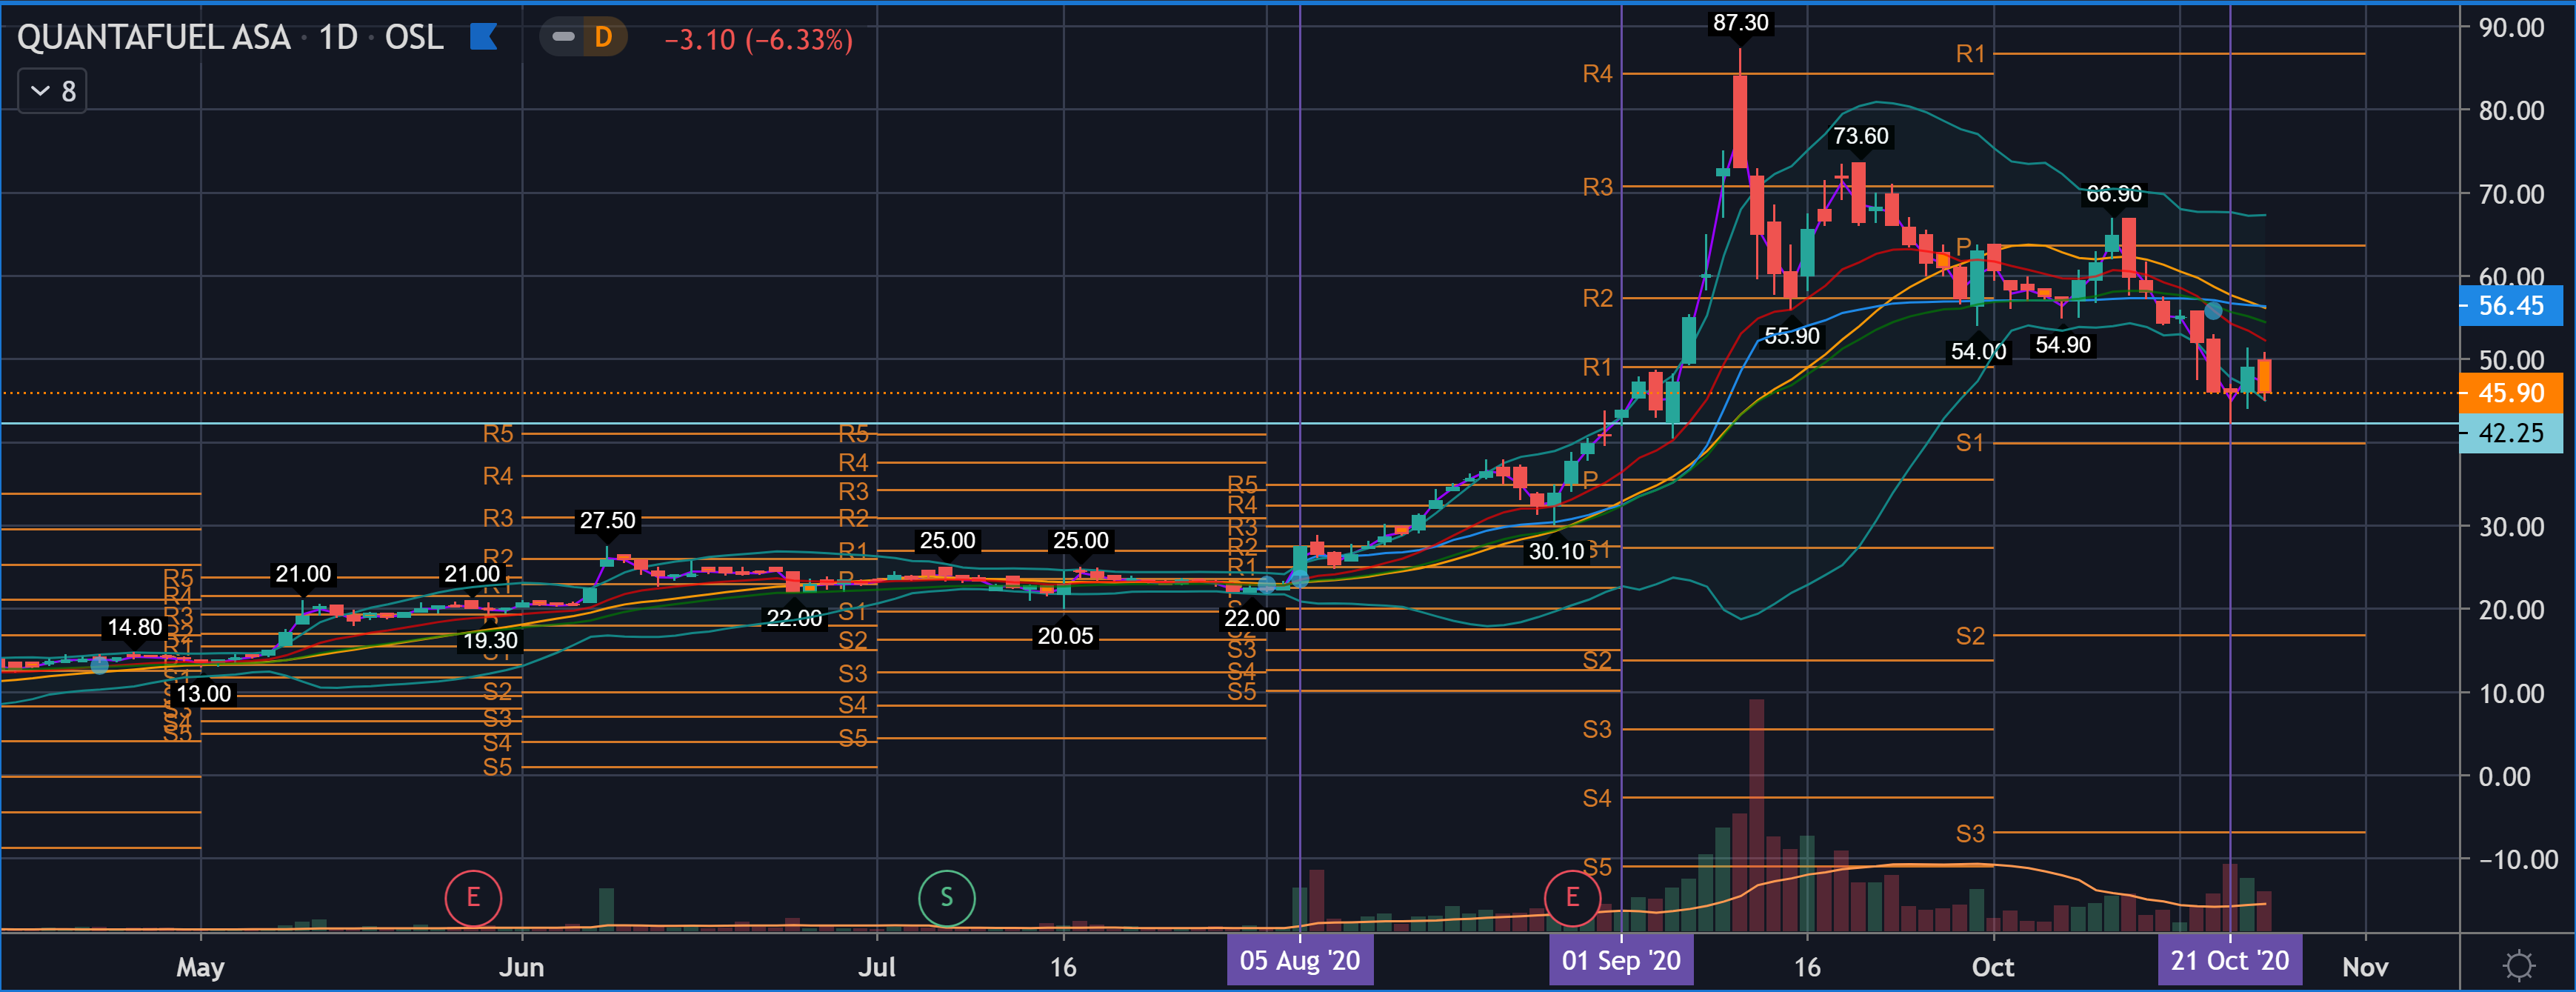
Task: Click the May label on time axis
Action: 200,967
